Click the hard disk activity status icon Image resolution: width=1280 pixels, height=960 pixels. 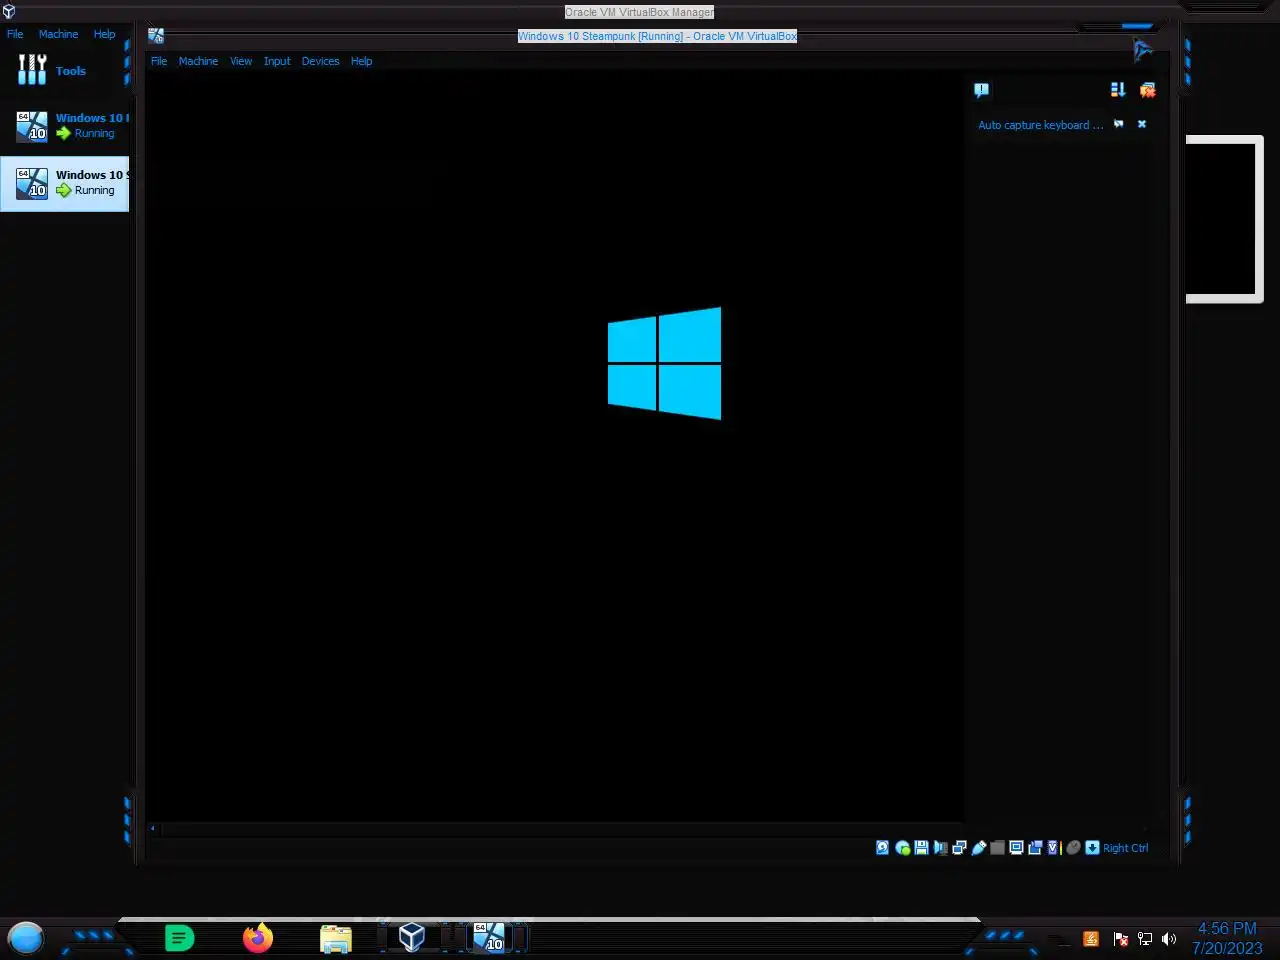pyautogui.click(x=882, y=848)
